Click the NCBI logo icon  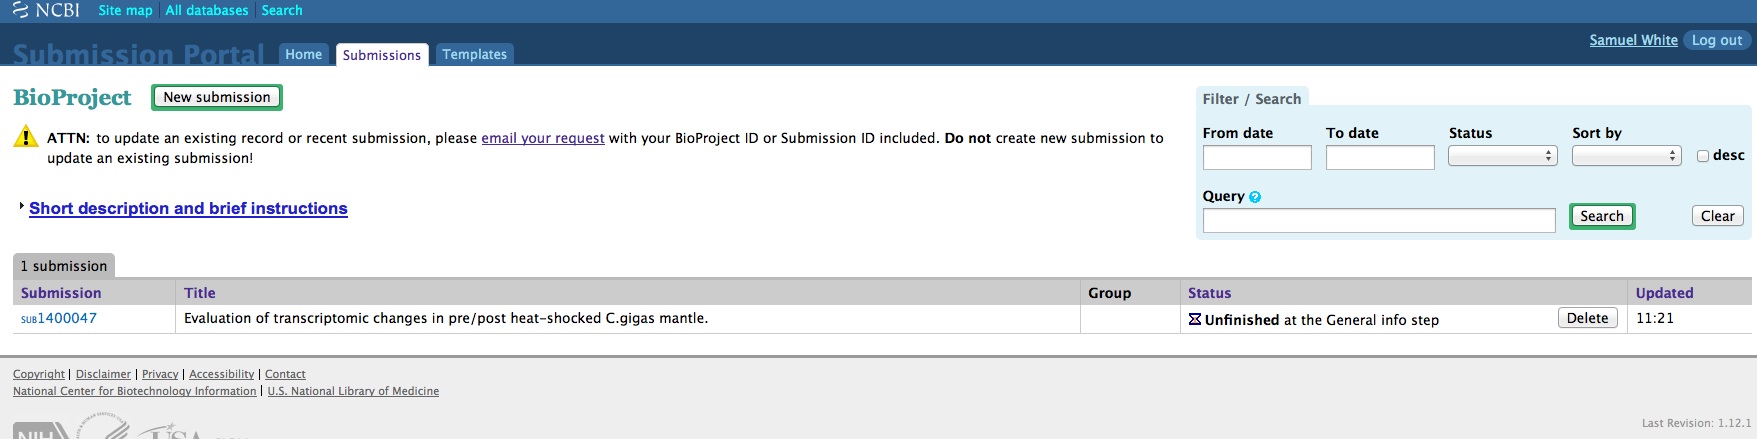point(20,10)
